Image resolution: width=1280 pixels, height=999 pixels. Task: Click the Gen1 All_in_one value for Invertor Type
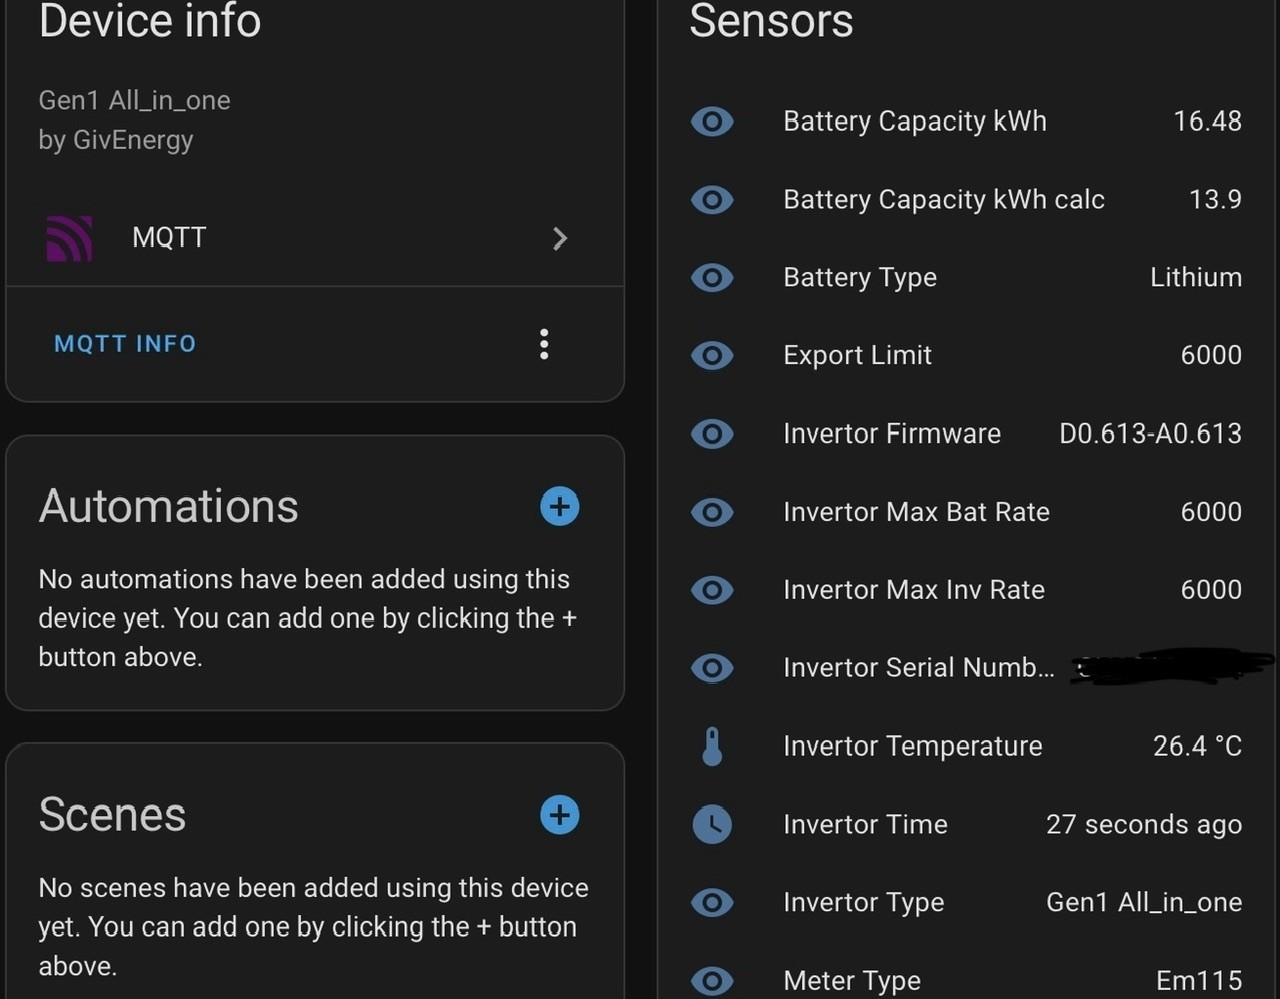[x=1144, y=902]
